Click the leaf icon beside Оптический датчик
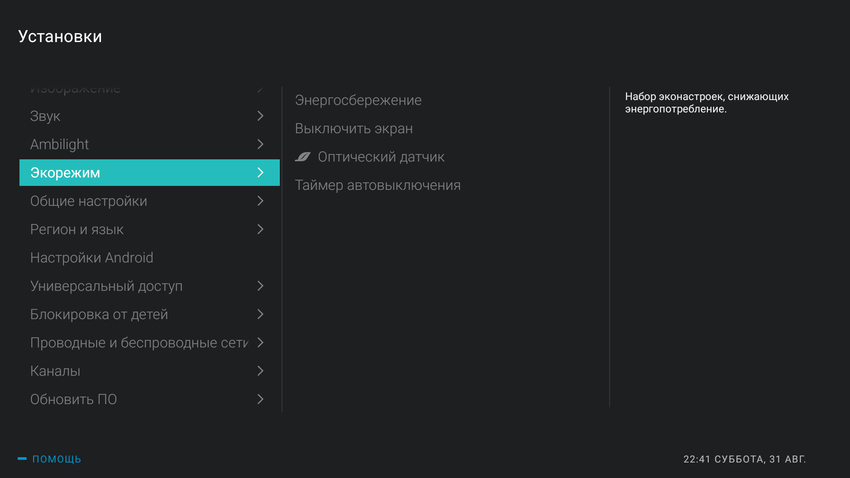 (x=303, y=157)
